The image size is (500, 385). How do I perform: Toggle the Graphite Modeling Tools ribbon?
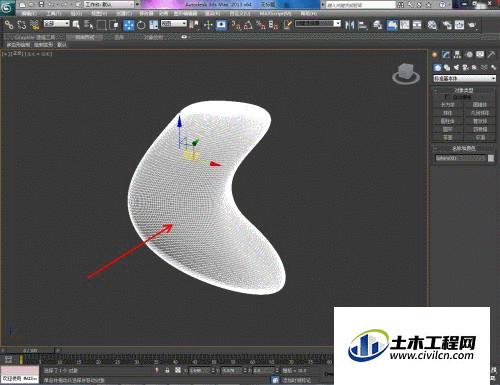click(392, 25)
